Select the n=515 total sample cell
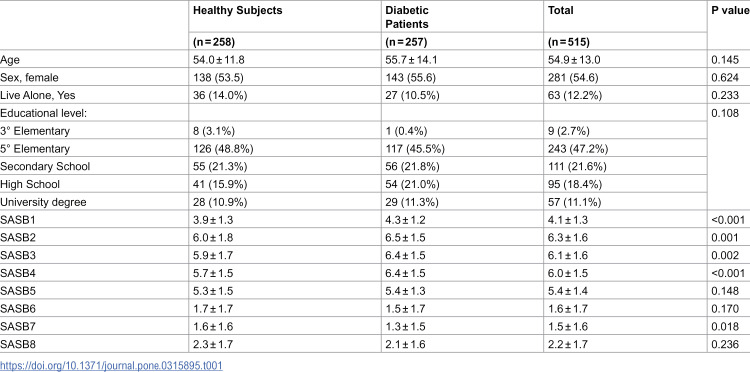The image size is (750, 372). (x=568, y=42)
